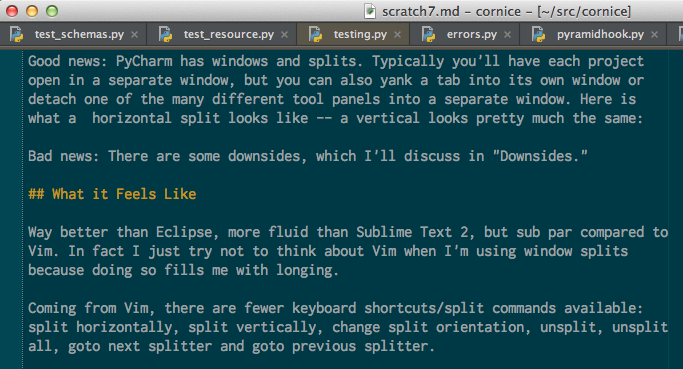The width and height of the screenshot is (683, 369).
Task: Close the pyramidhook.py tab
Action: (x=654, y=34)
